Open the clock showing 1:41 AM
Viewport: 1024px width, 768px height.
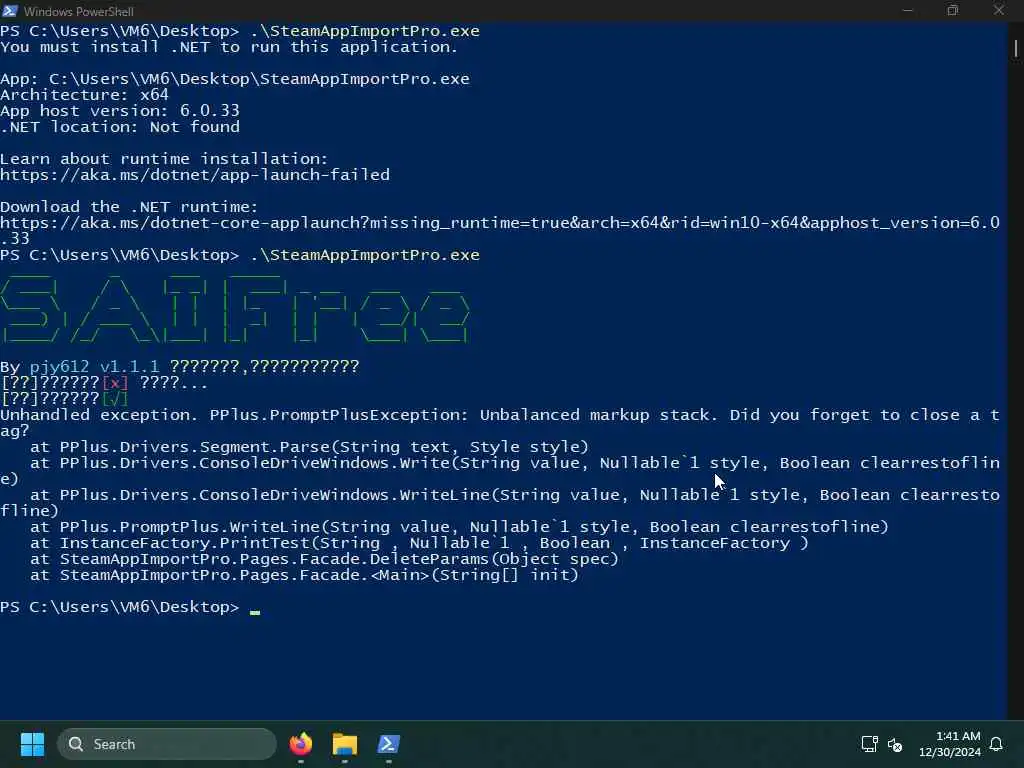[950, 744]
